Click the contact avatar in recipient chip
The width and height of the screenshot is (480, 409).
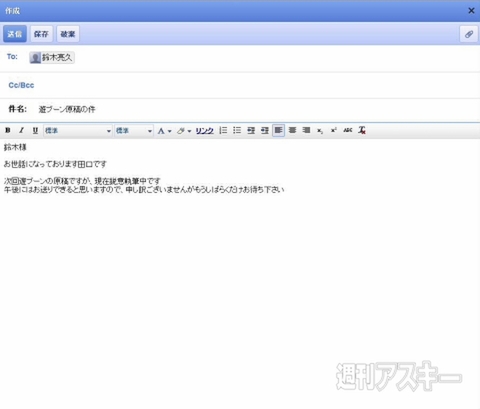[35, 58]
